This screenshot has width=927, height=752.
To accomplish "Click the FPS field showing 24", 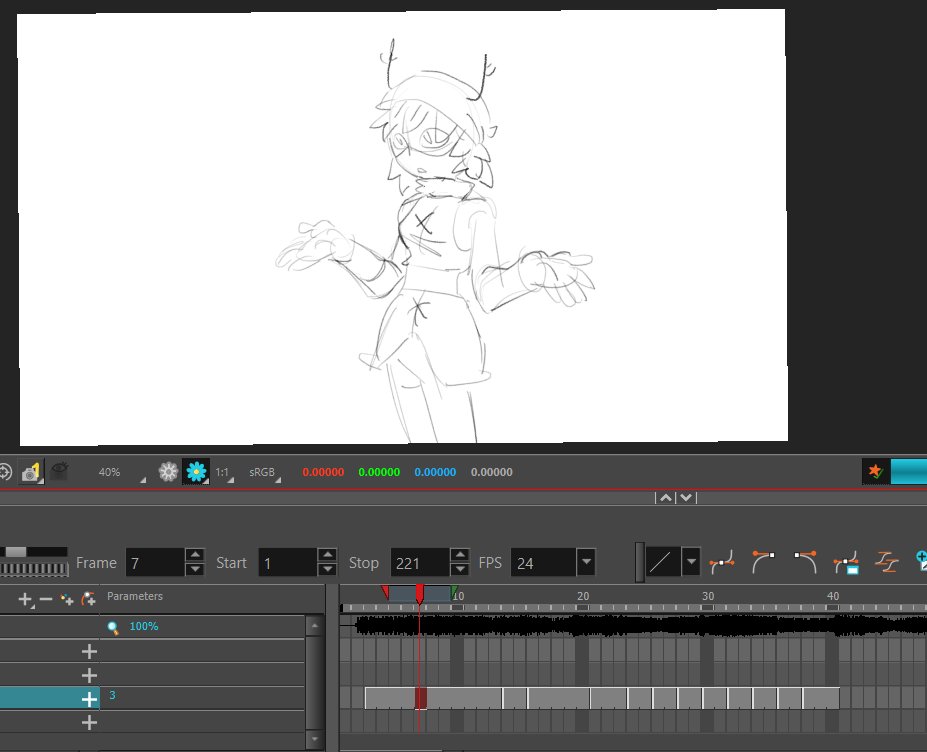I will point(543,563).
